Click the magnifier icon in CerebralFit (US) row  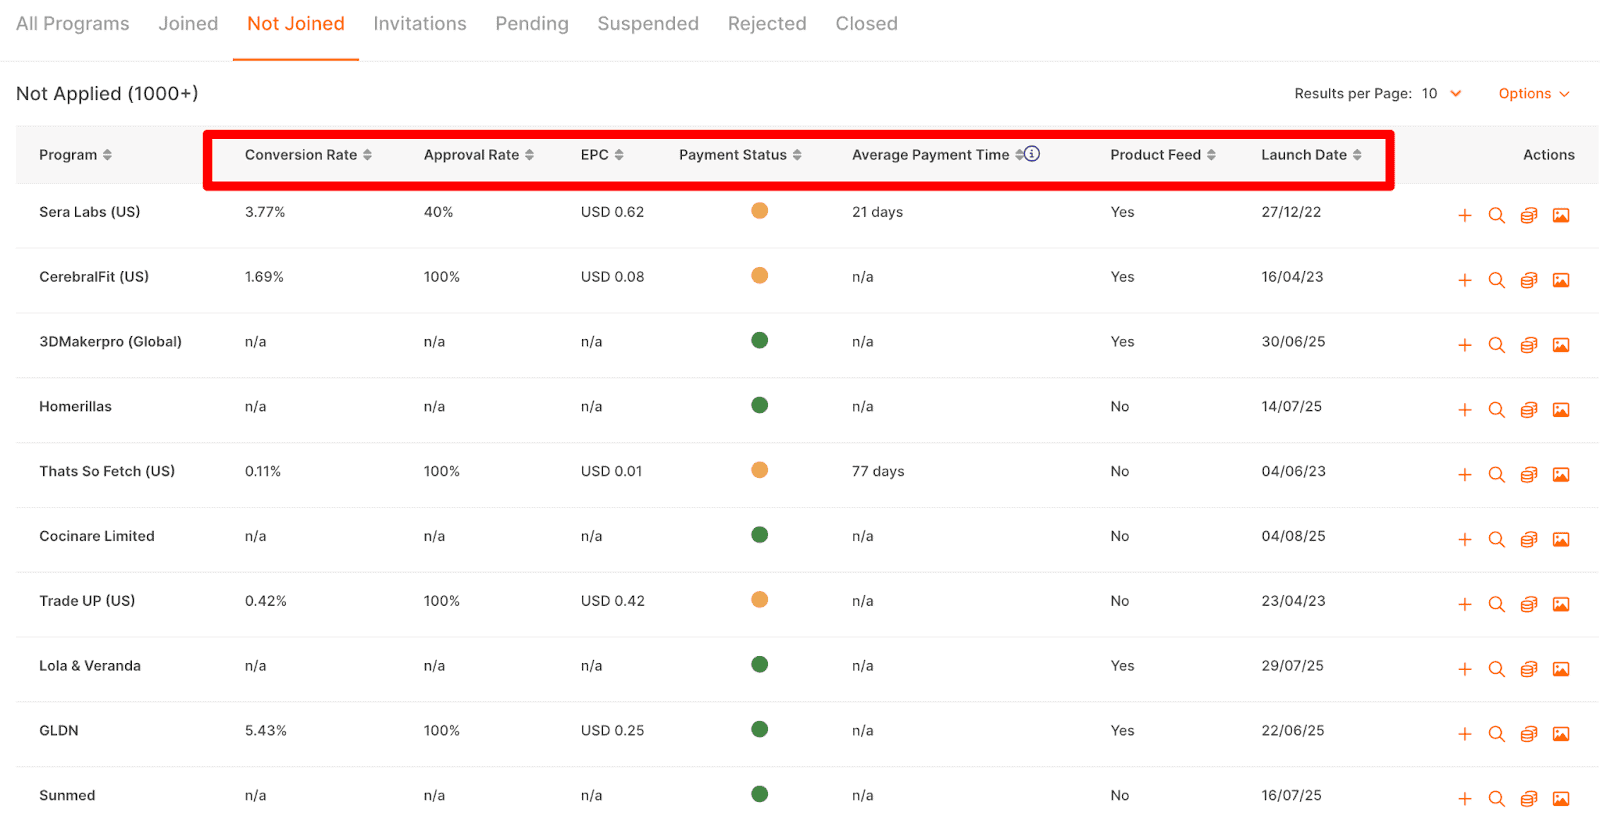pyautogui.click(x=1497, y=281)
